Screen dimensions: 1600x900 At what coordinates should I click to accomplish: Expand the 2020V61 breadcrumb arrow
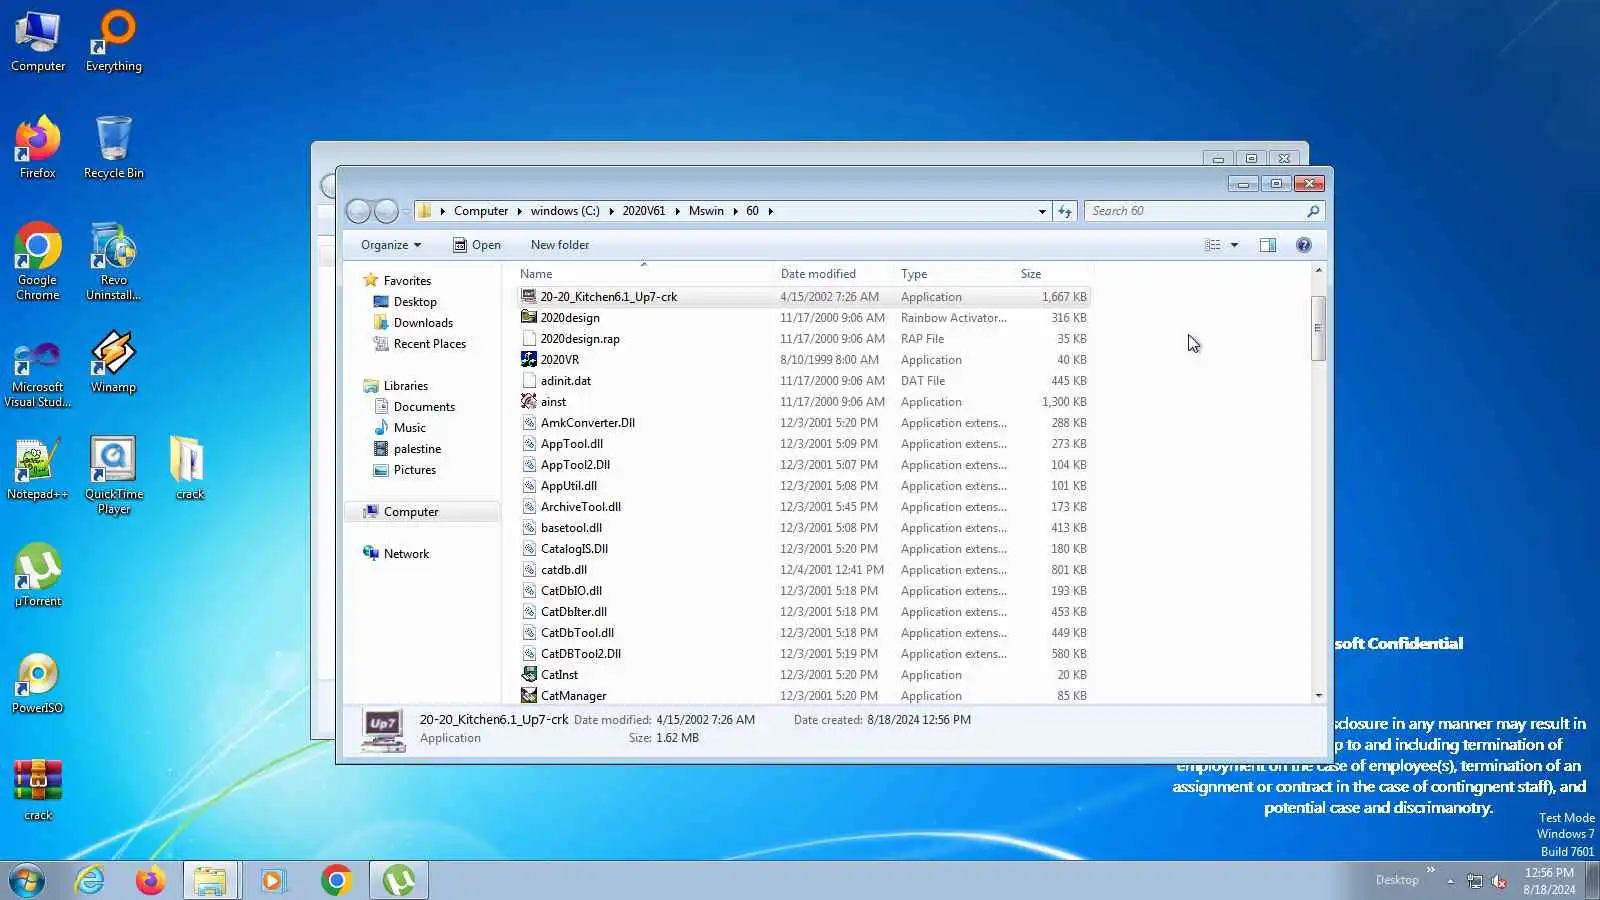tap(677, 211)
